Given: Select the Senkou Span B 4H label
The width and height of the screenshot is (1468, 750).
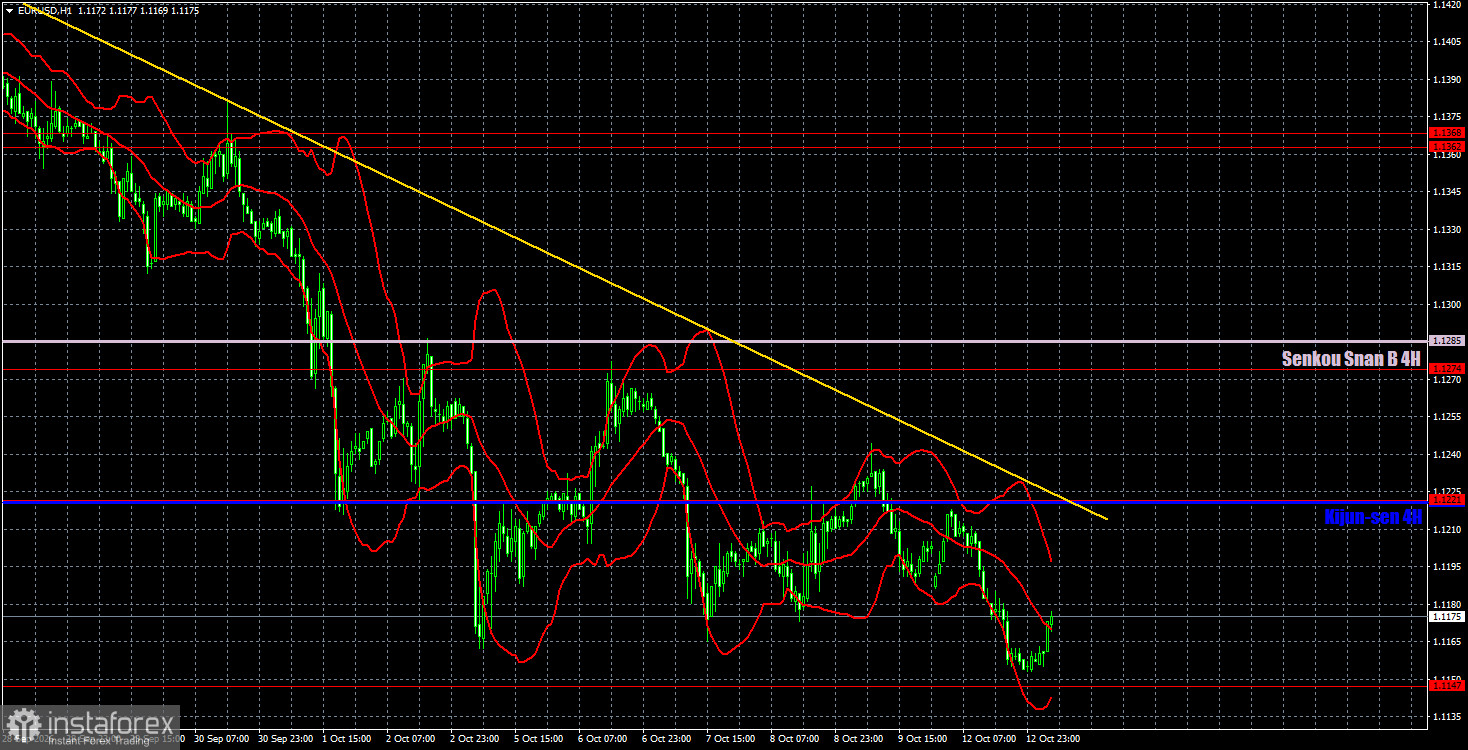Looking at the screenshot, I should pos(1351,359).
